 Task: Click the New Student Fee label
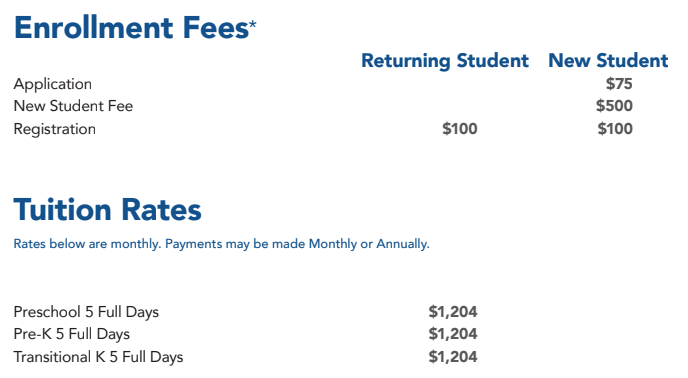tap(73, 106)
